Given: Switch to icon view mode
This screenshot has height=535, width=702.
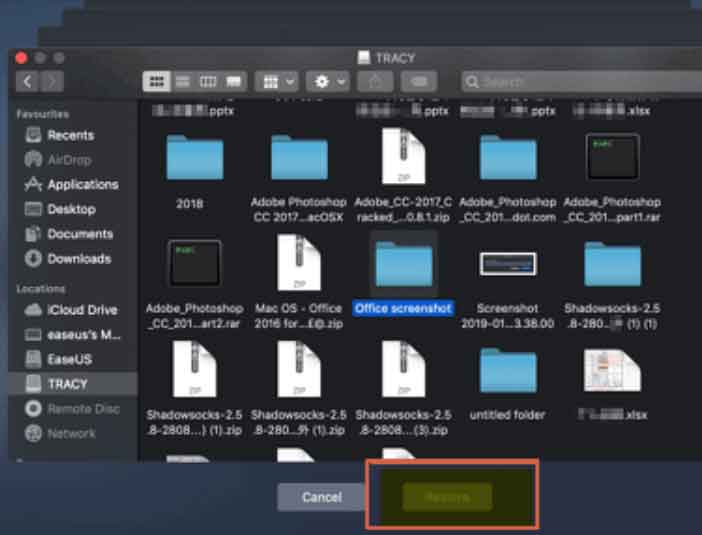Looking at the screenshot, I should pos(156,81).
